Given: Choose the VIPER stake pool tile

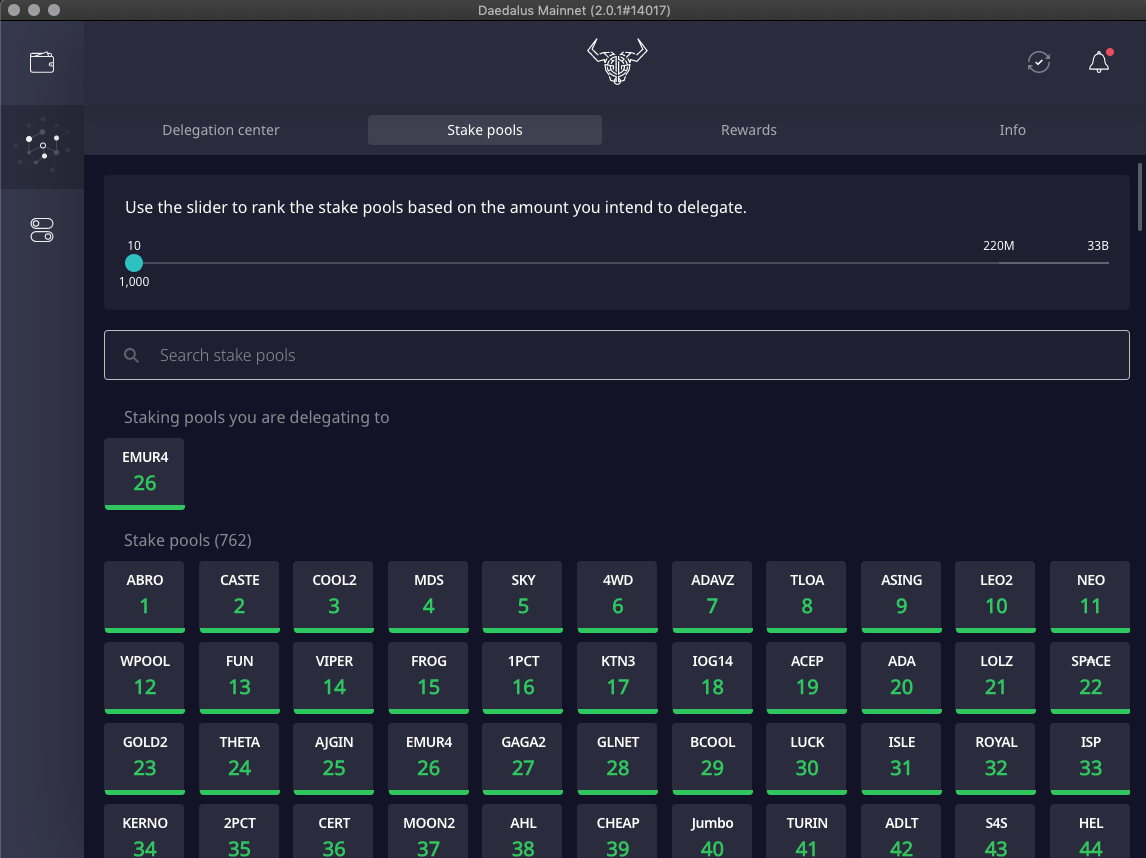Looking at the screenshot, I should point(334,677).
